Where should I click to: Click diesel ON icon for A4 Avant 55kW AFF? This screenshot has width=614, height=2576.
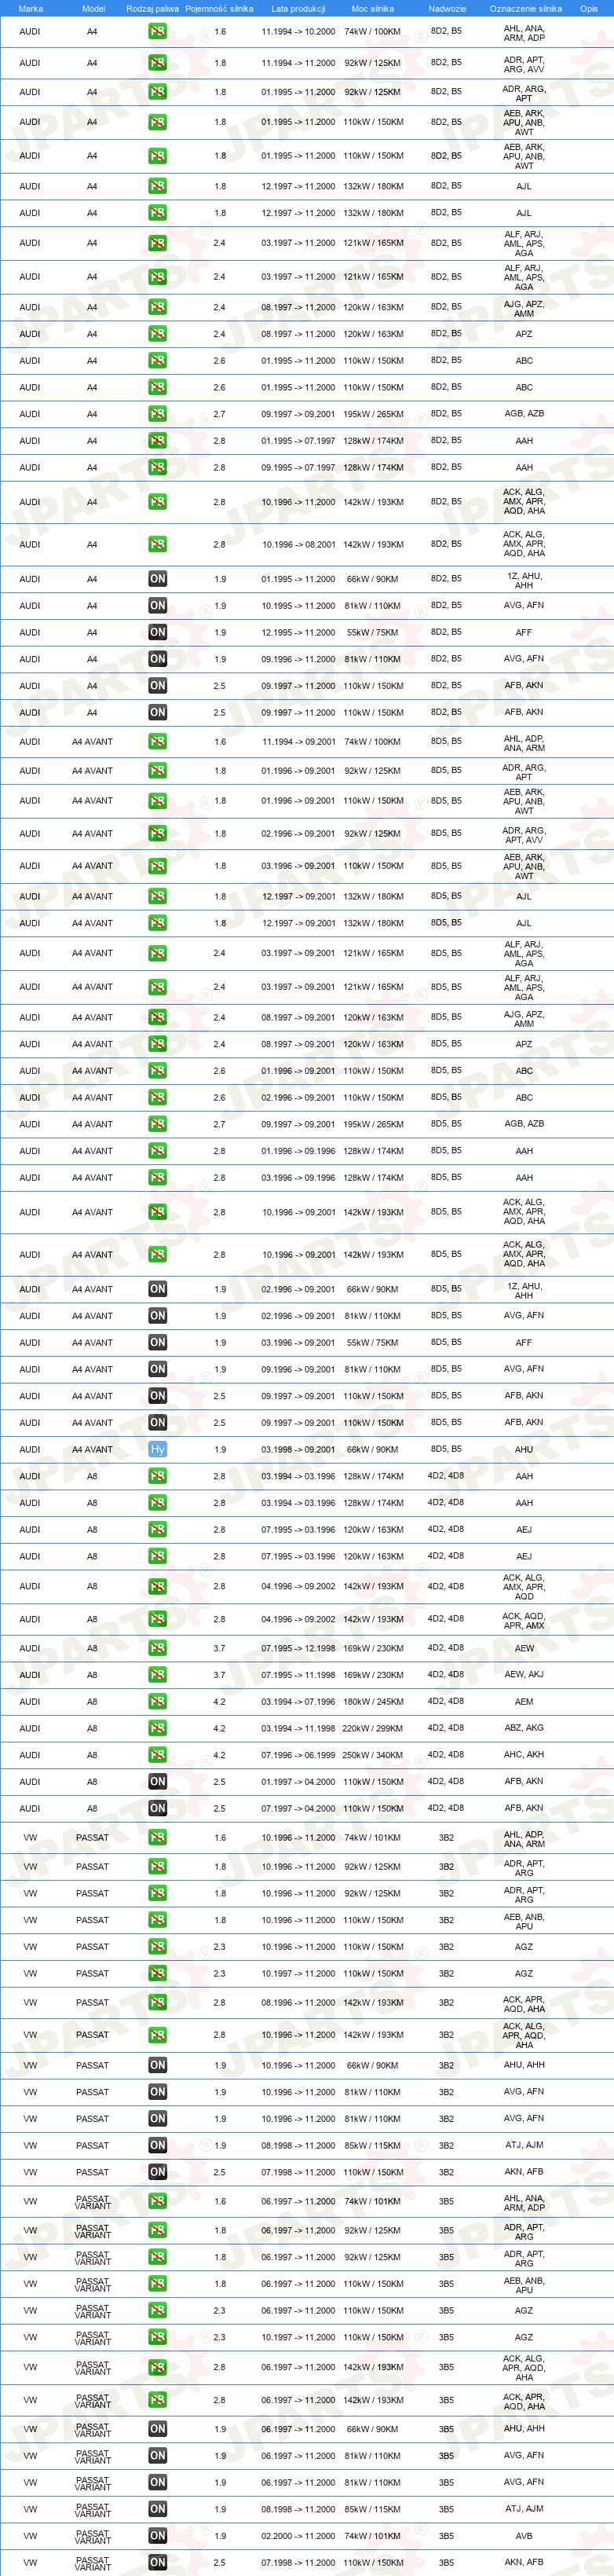[157, 1343]
